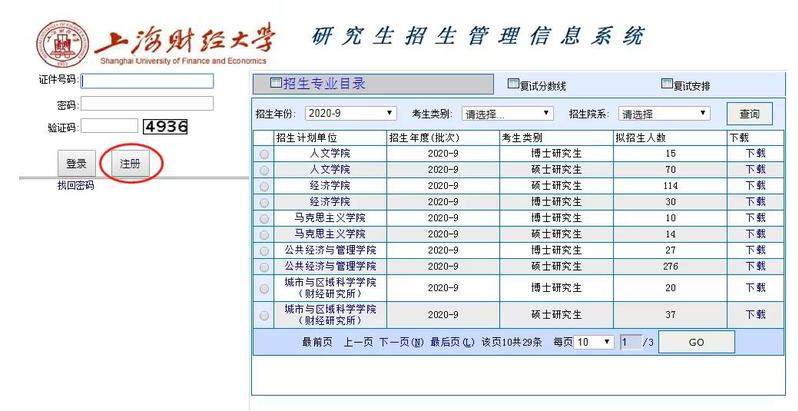Download the 马克思主义学院 博士研究生 plan
Viewport: 798px width, 411px height.
coord(754,218)
